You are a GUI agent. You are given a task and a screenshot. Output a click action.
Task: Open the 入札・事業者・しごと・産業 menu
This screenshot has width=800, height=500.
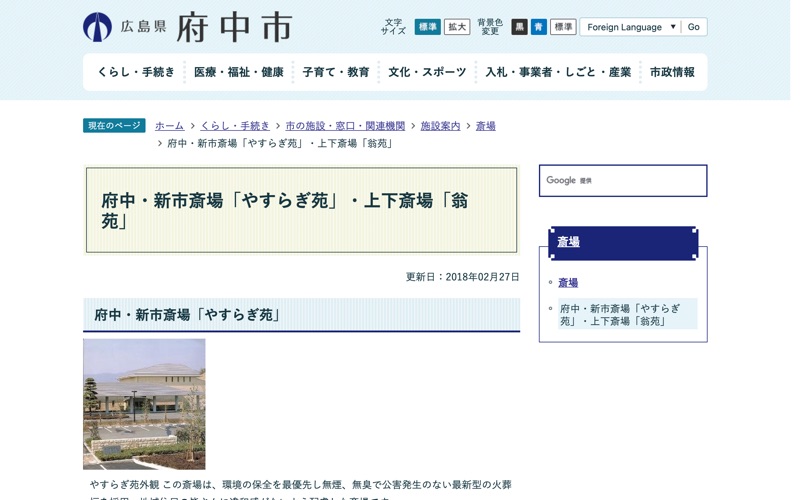558,72
